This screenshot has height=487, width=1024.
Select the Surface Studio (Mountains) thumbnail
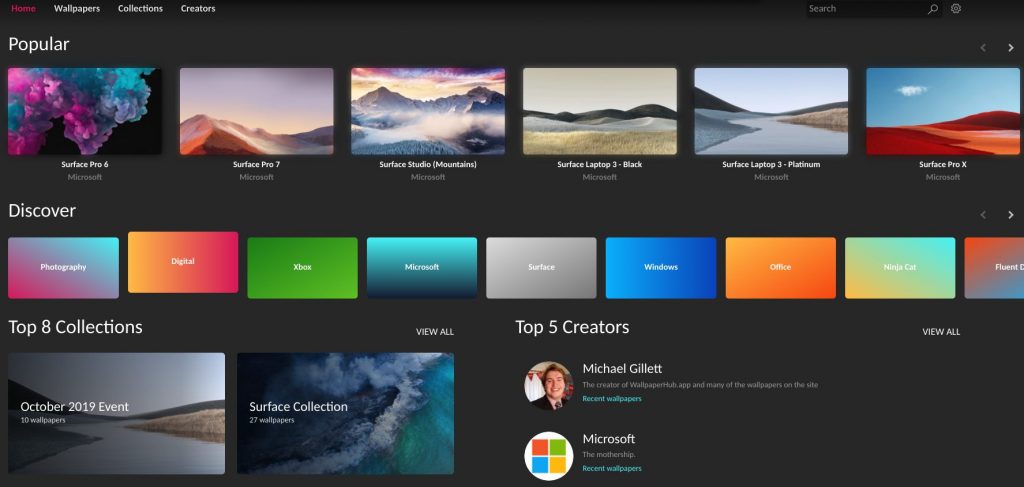point(428,112)
